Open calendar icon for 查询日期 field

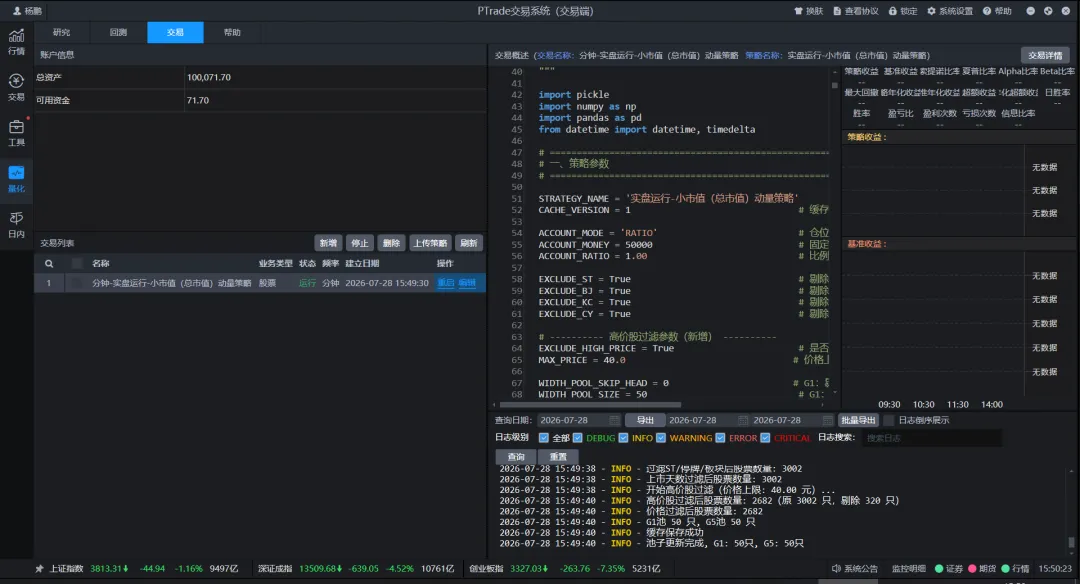coord(614,420)
